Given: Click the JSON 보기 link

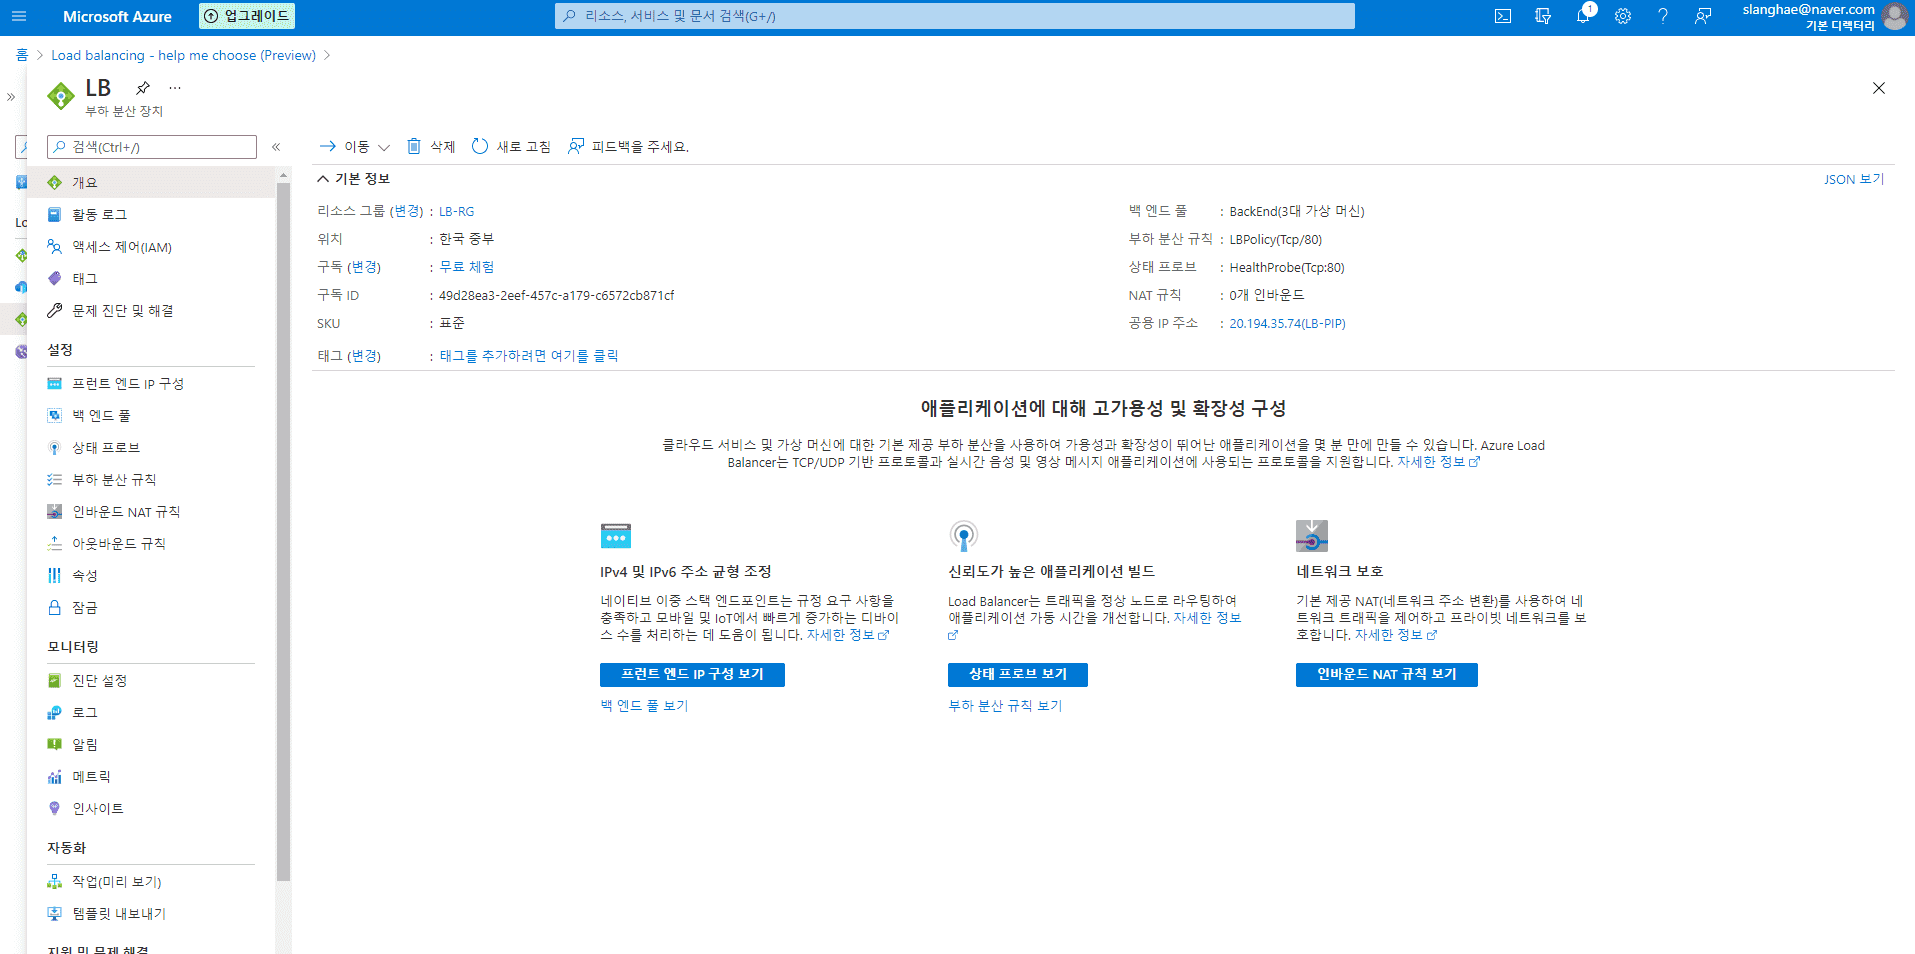Looking at the screenshot, I should [x=1854, y=179].
